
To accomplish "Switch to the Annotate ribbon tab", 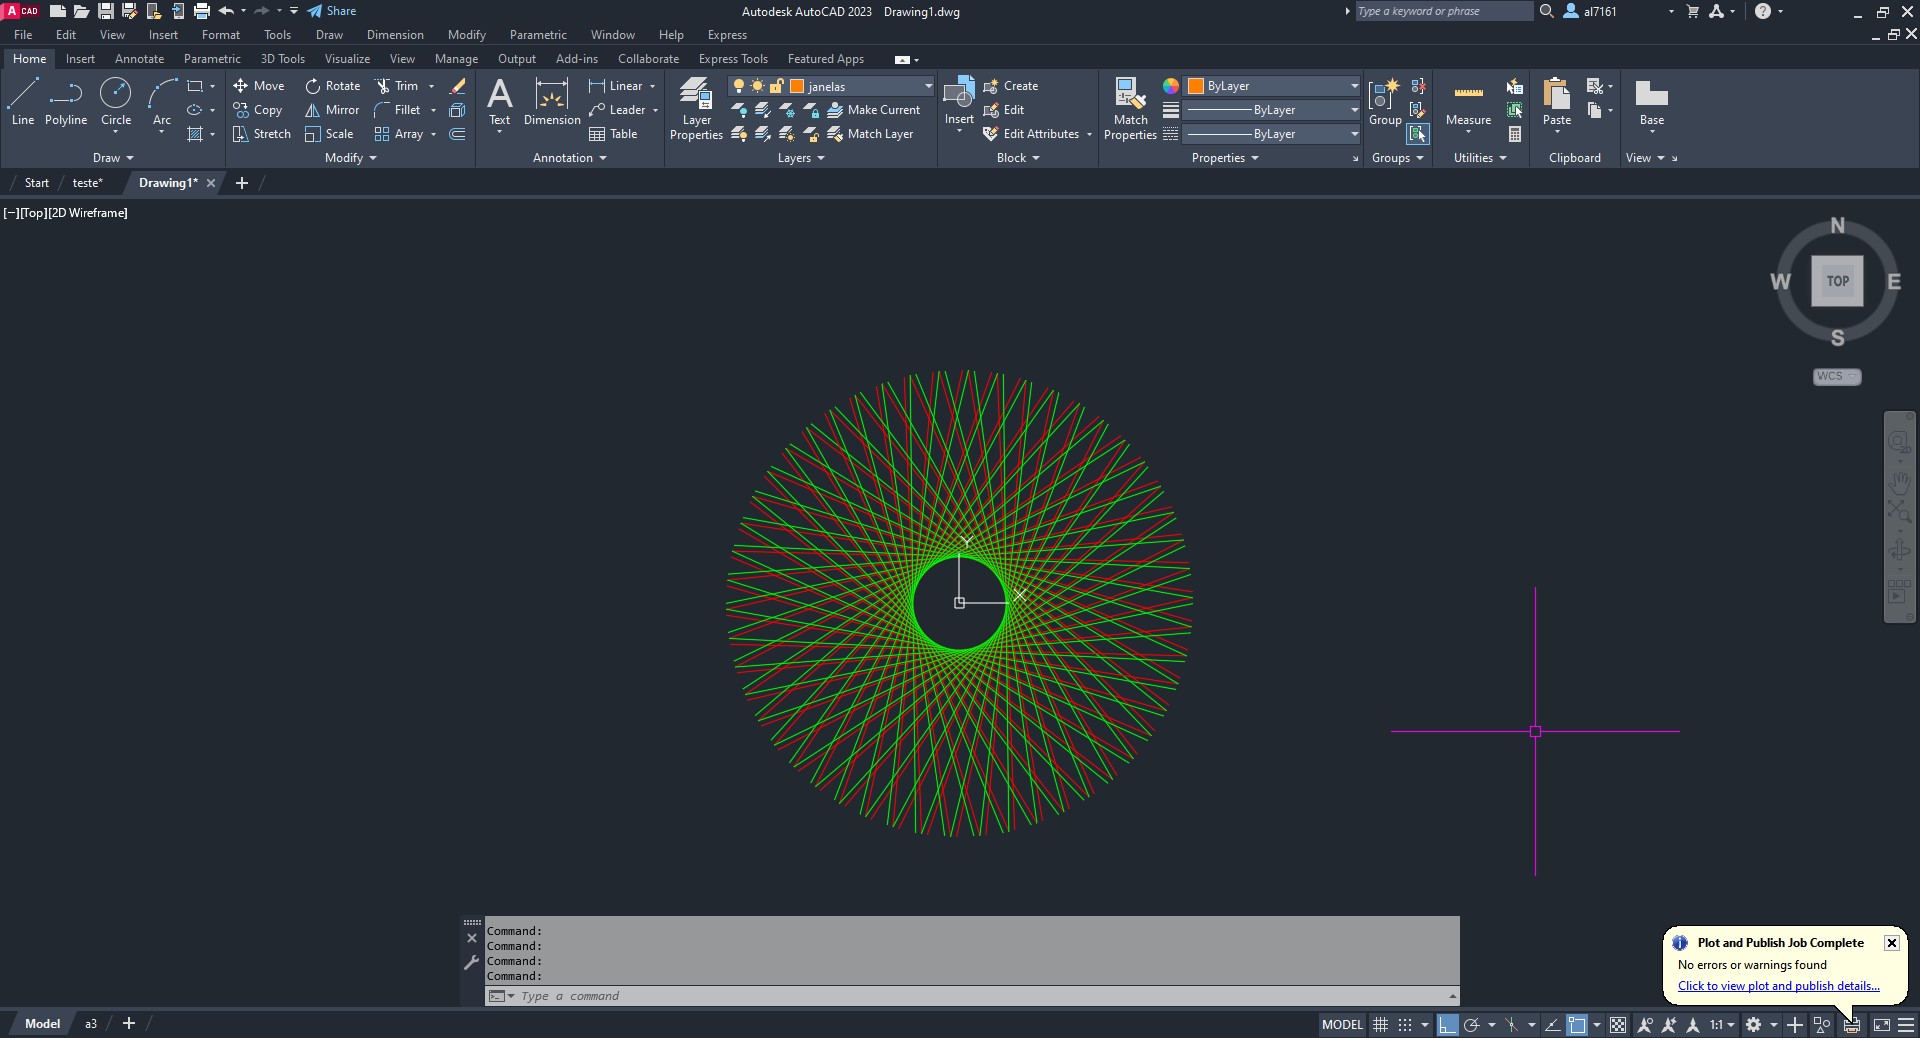I will pos(139,59).
